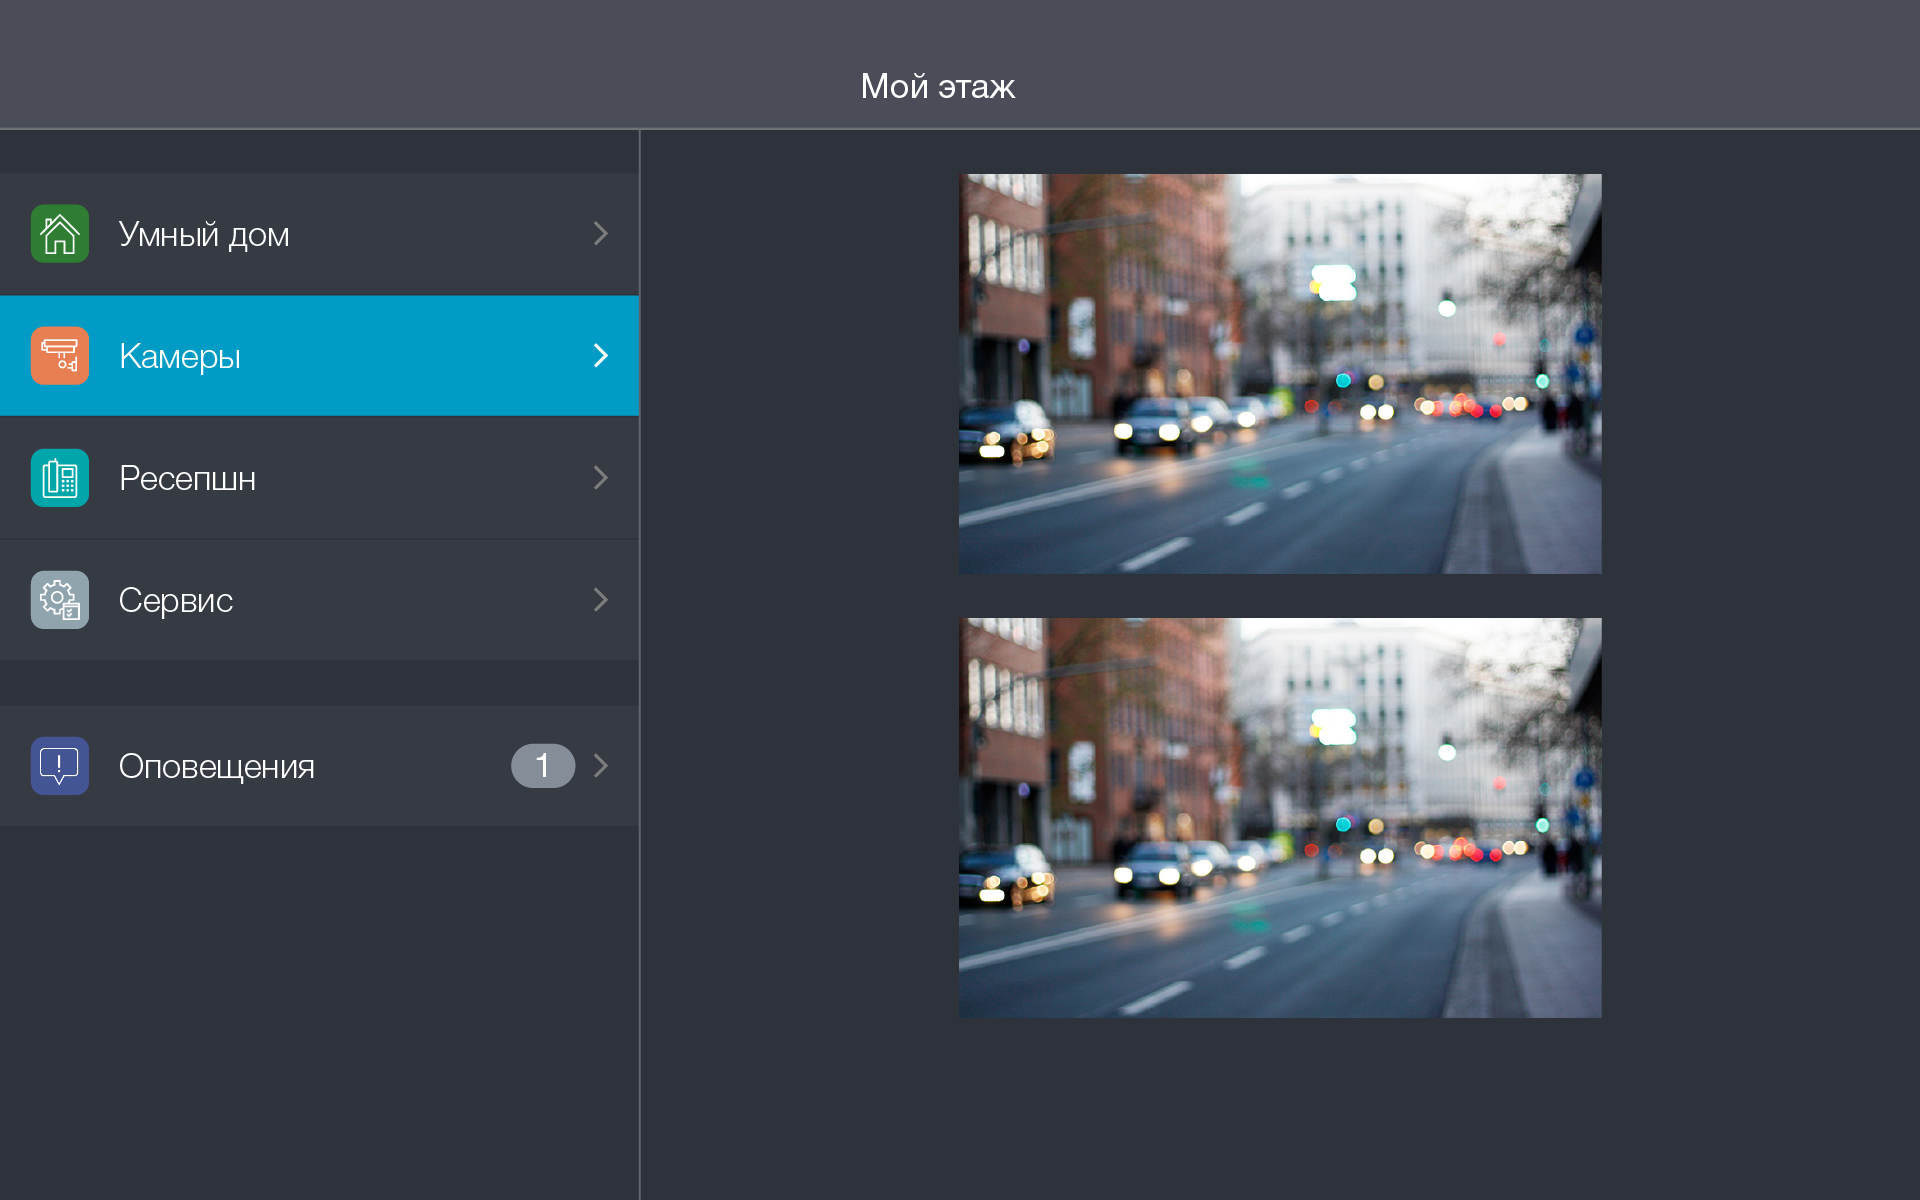Open the Умный дом menu item
The width and height of the screenshot is (1920, 1200).
pos(204,234)
